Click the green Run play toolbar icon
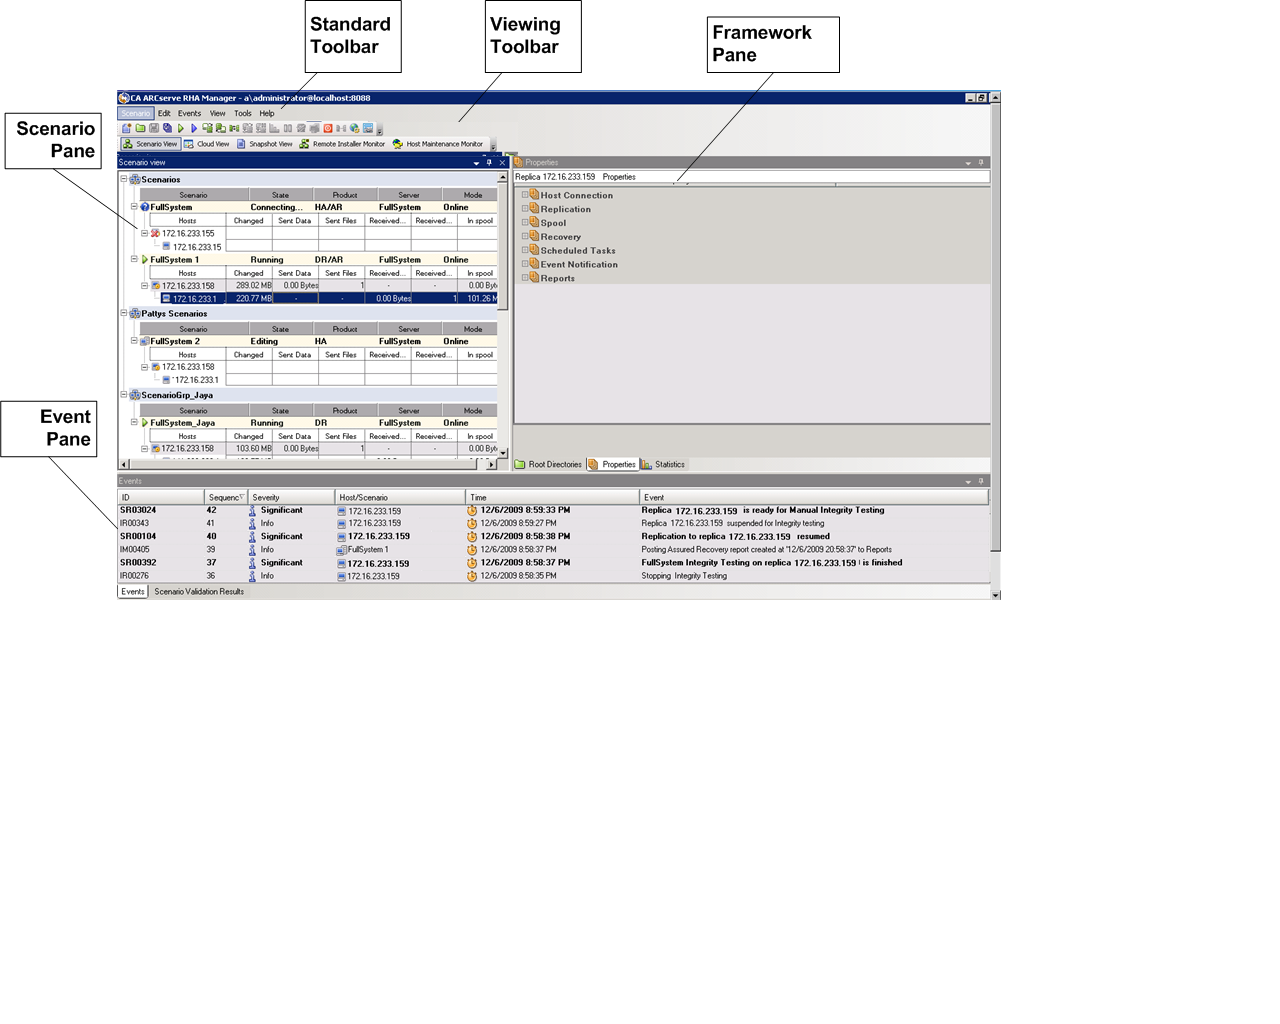This screenshot has width=1280, height=1024. [x=181, y=128]
